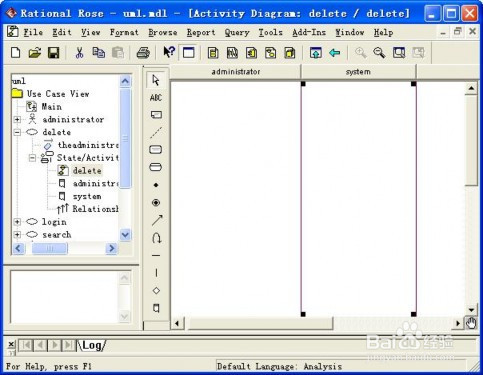
Task: Open the Browse menu
Action: [x=163, y=32]
